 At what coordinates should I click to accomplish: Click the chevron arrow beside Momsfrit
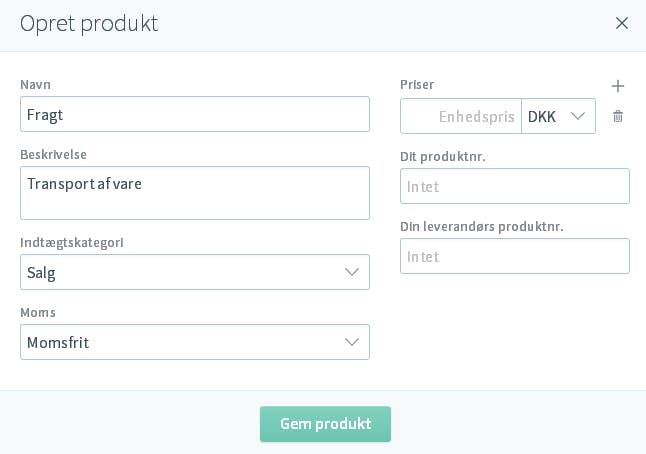point(351,342)
